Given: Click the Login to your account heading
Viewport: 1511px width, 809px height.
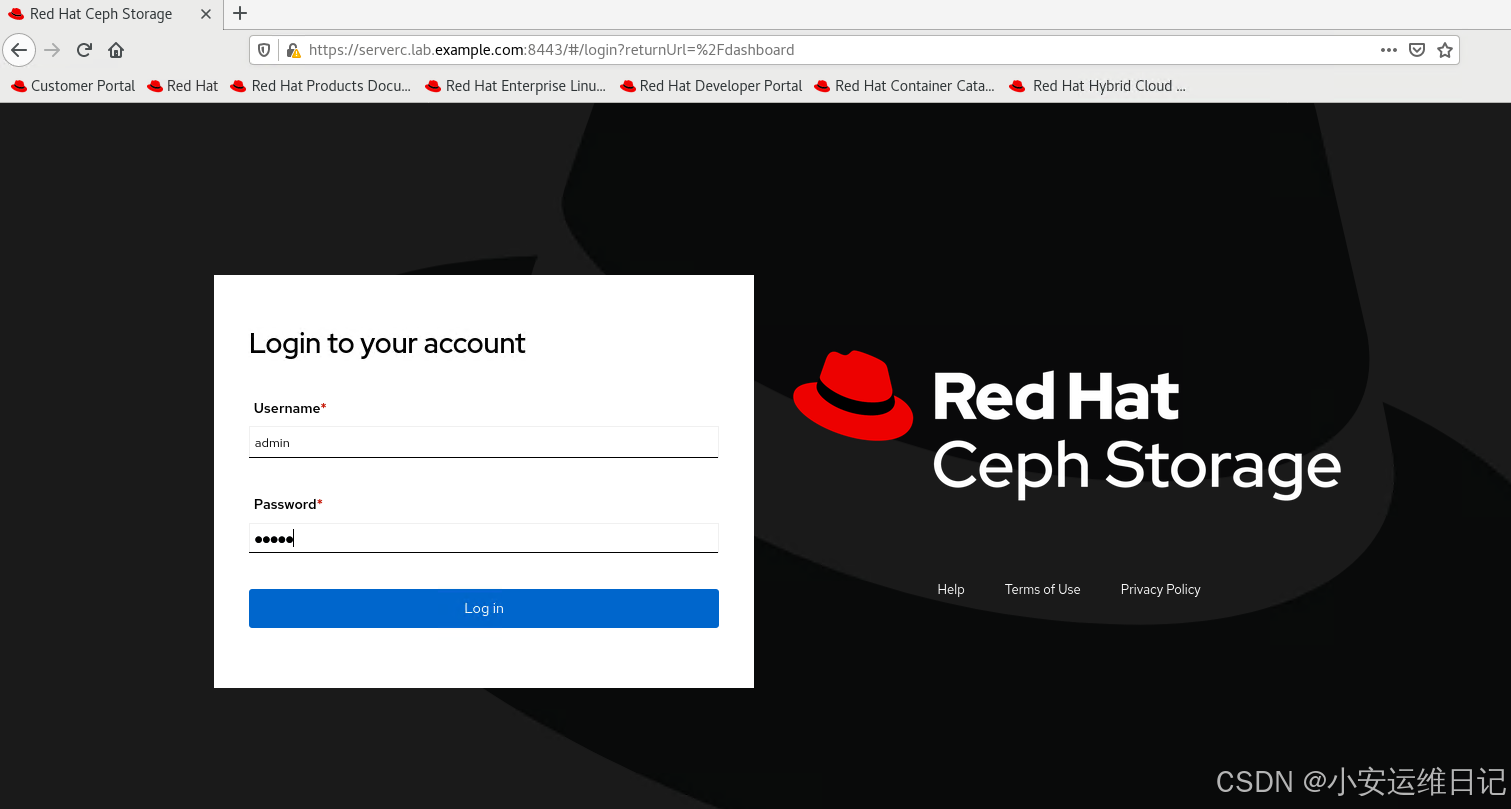Looking at the screenshot, I should [x=387, y=343].
